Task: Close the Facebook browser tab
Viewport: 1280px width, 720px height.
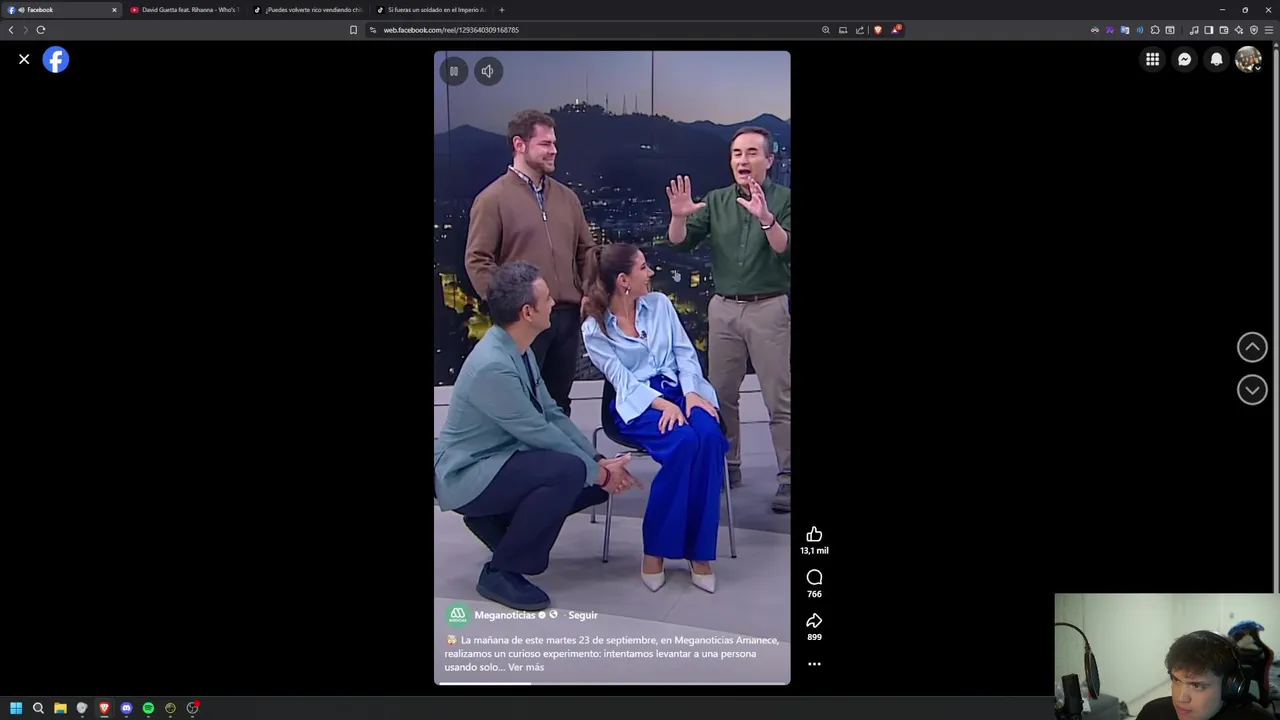Action: point(114,10)
